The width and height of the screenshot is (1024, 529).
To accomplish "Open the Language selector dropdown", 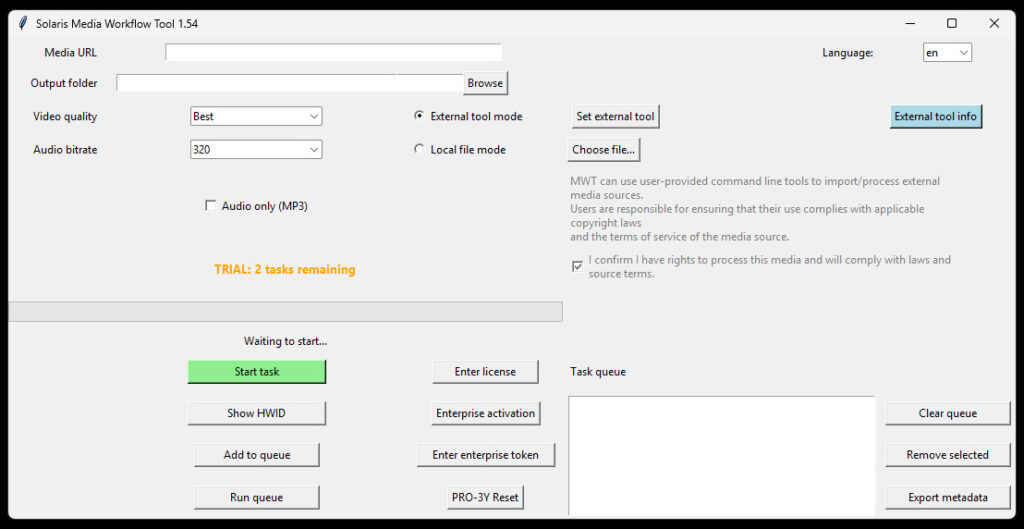I will [x=947, y=53].
